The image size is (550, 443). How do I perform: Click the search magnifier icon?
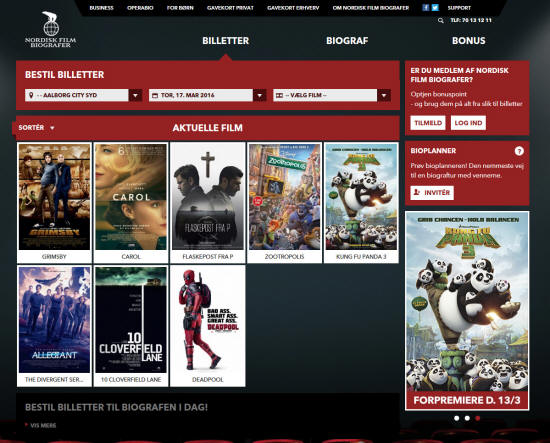441,21
